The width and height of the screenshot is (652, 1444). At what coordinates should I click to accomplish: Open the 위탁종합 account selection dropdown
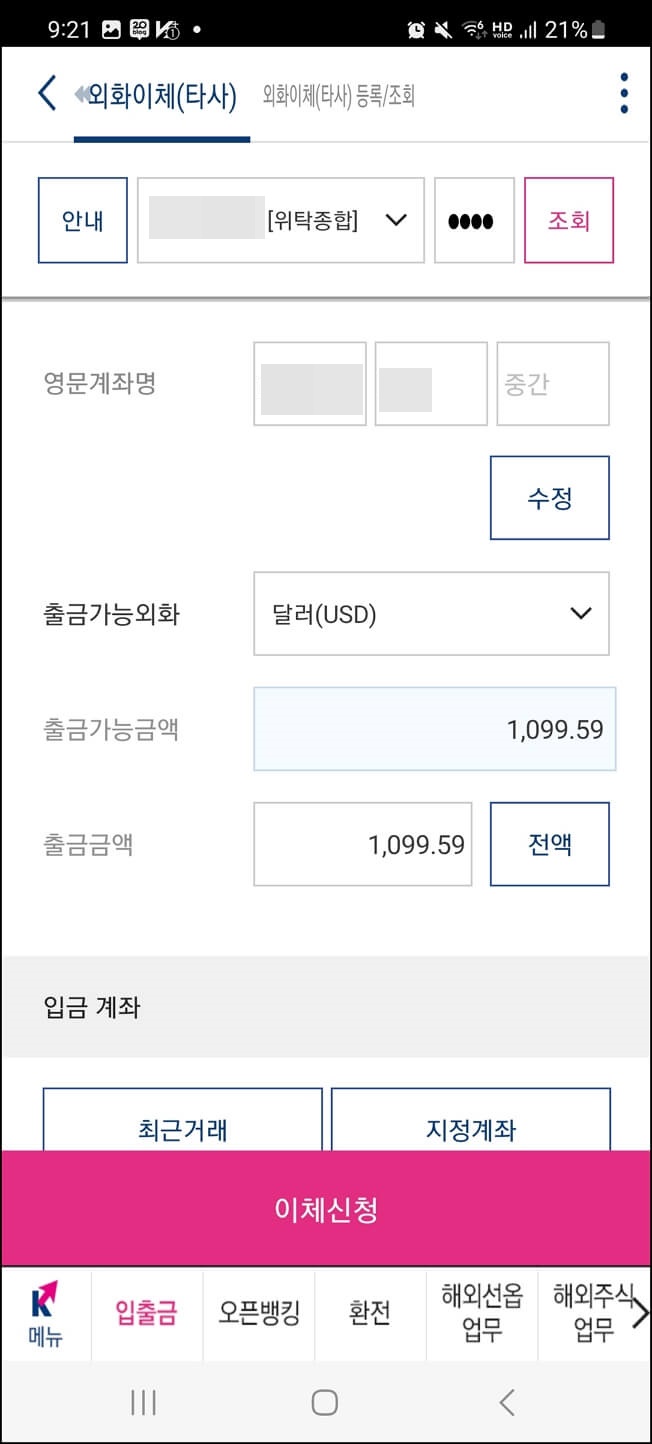279,220
